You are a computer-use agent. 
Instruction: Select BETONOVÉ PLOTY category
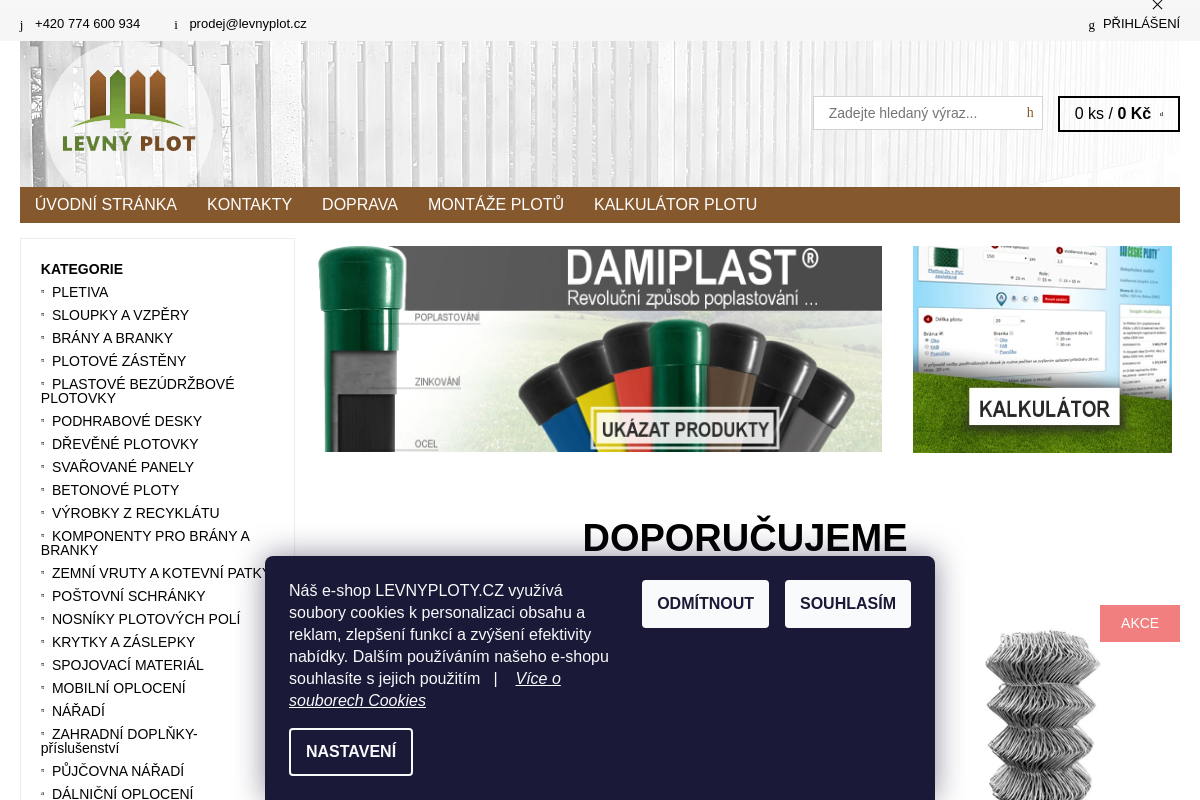(115, 490)
